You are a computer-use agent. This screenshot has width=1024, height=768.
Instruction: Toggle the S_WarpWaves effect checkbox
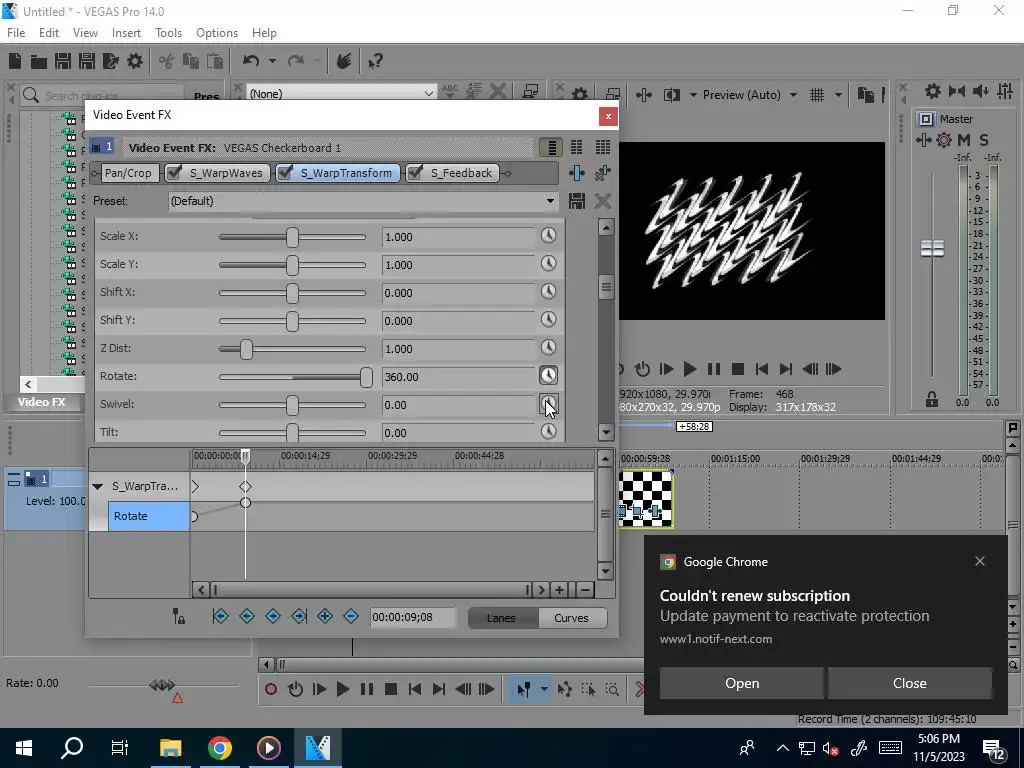coord(174,172)
